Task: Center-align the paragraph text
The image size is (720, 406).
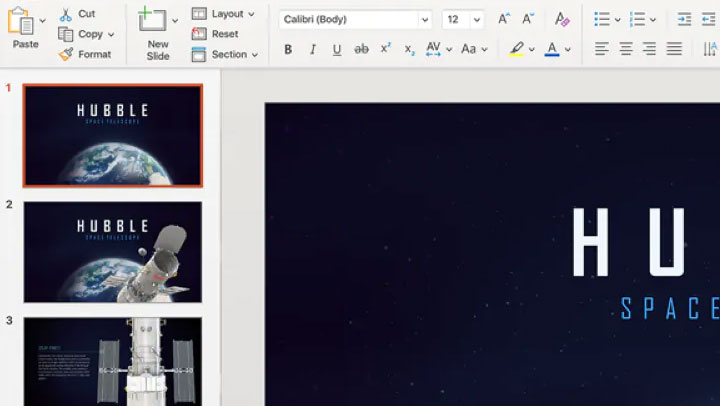Action: (x=626, y=49)
